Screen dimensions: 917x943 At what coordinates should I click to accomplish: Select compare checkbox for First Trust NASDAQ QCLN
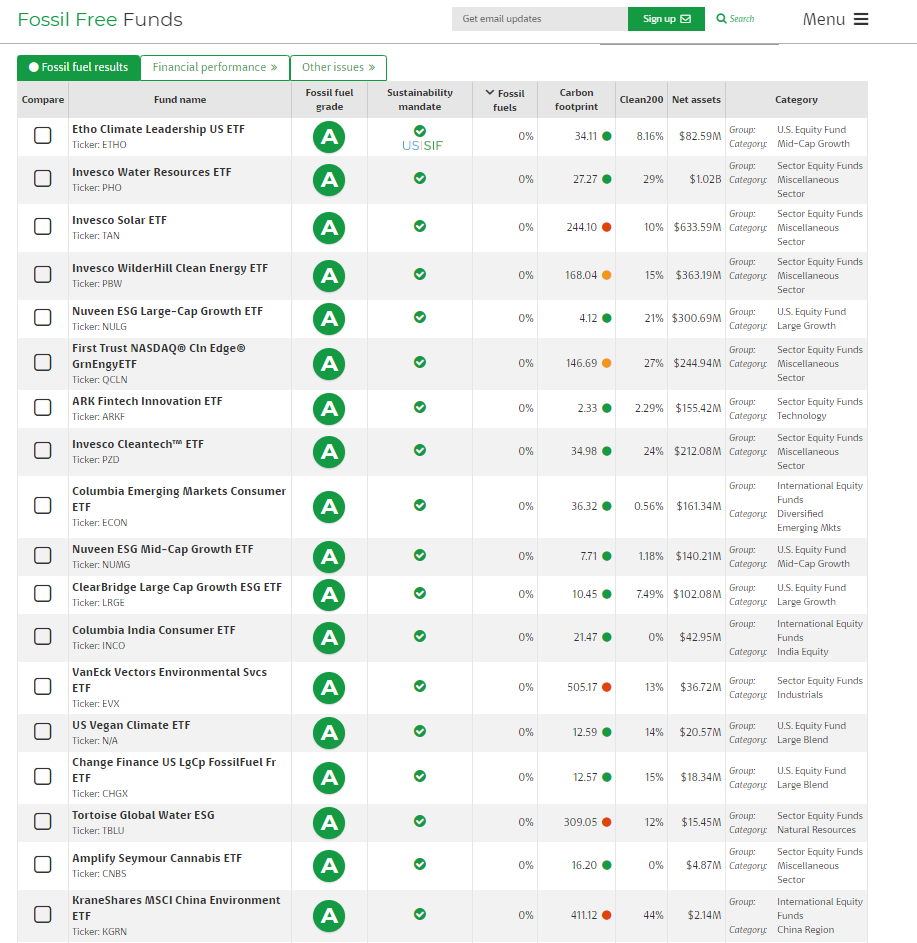(43, 362)
